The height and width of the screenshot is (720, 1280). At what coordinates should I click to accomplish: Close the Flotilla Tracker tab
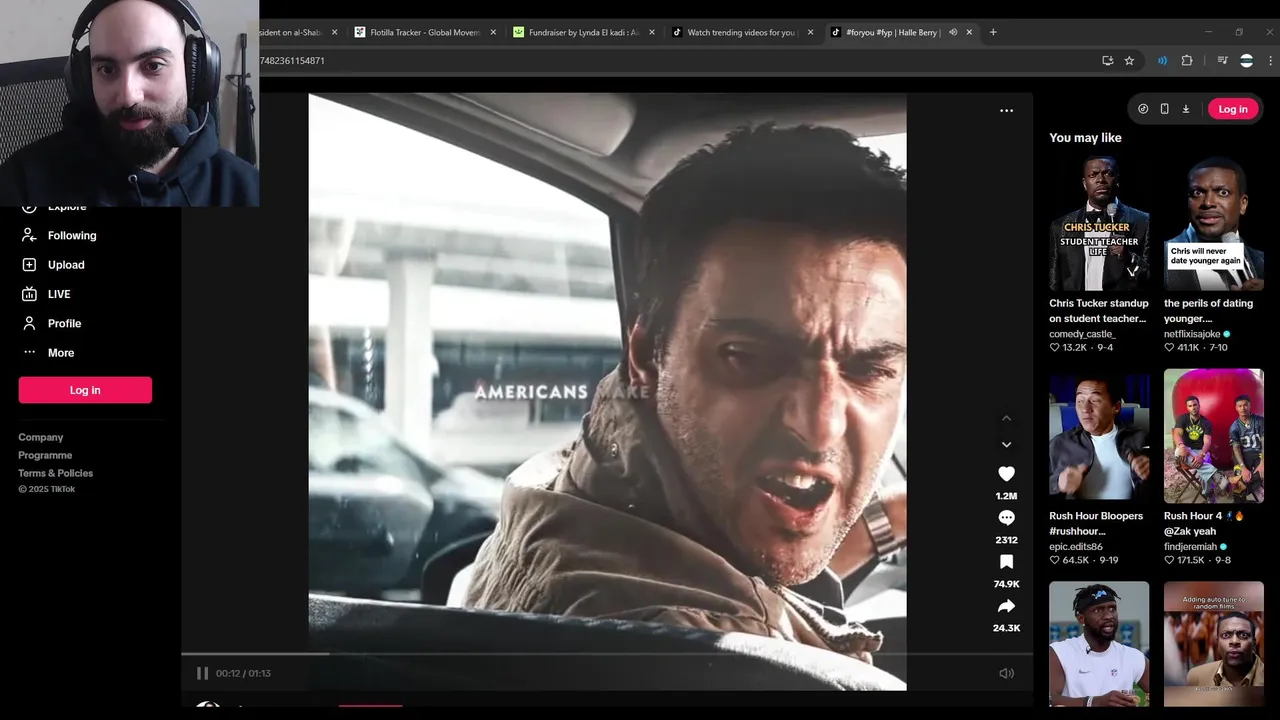pyautogui.click(x=493, y=32)
